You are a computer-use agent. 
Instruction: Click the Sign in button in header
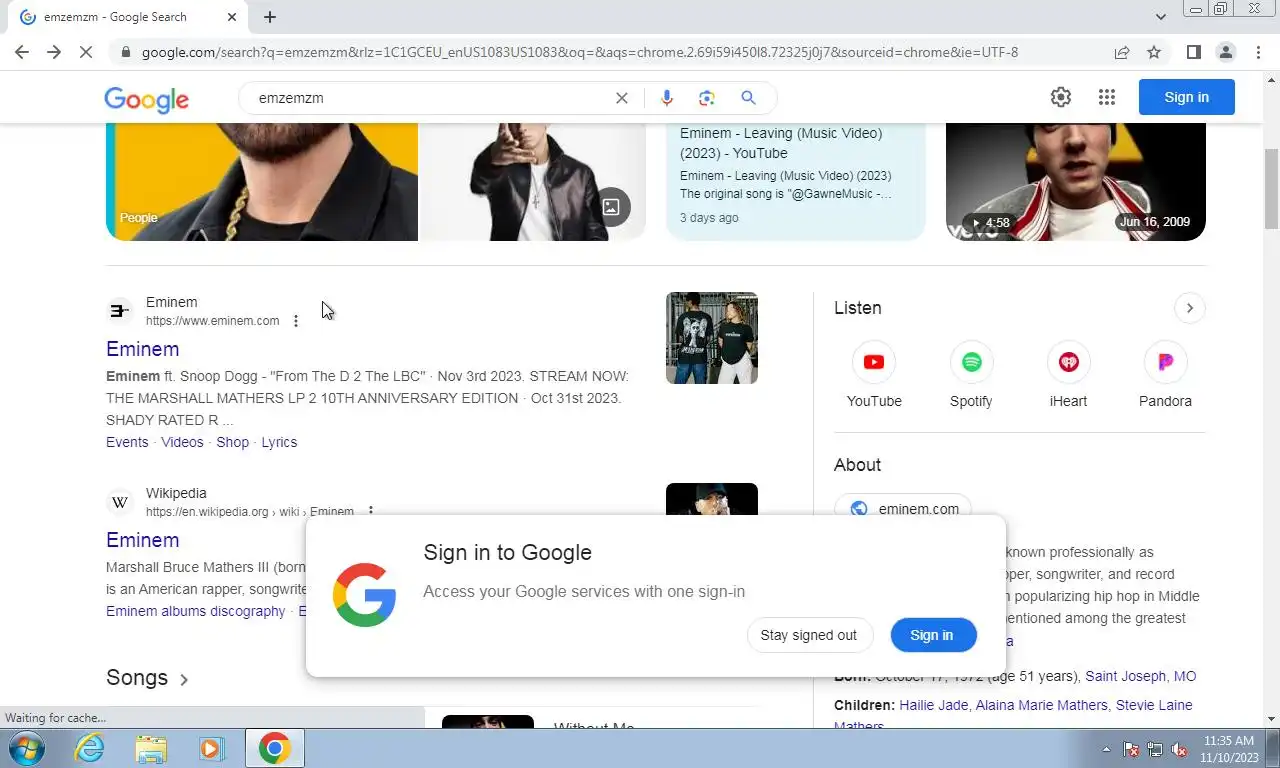pos(1187,97)
